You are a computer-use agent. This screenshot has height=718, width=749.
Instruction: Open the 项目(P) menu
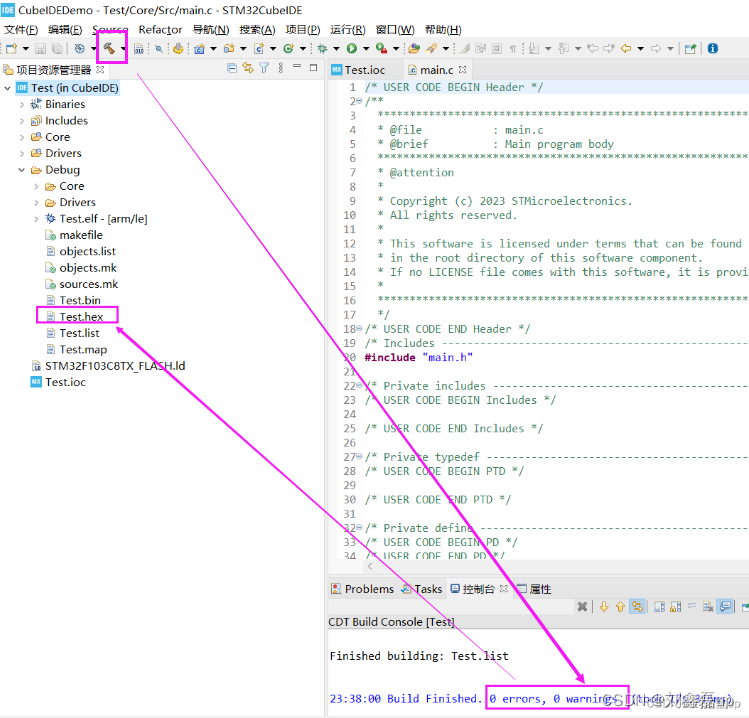pyautogui.click(x=303, y=30)
